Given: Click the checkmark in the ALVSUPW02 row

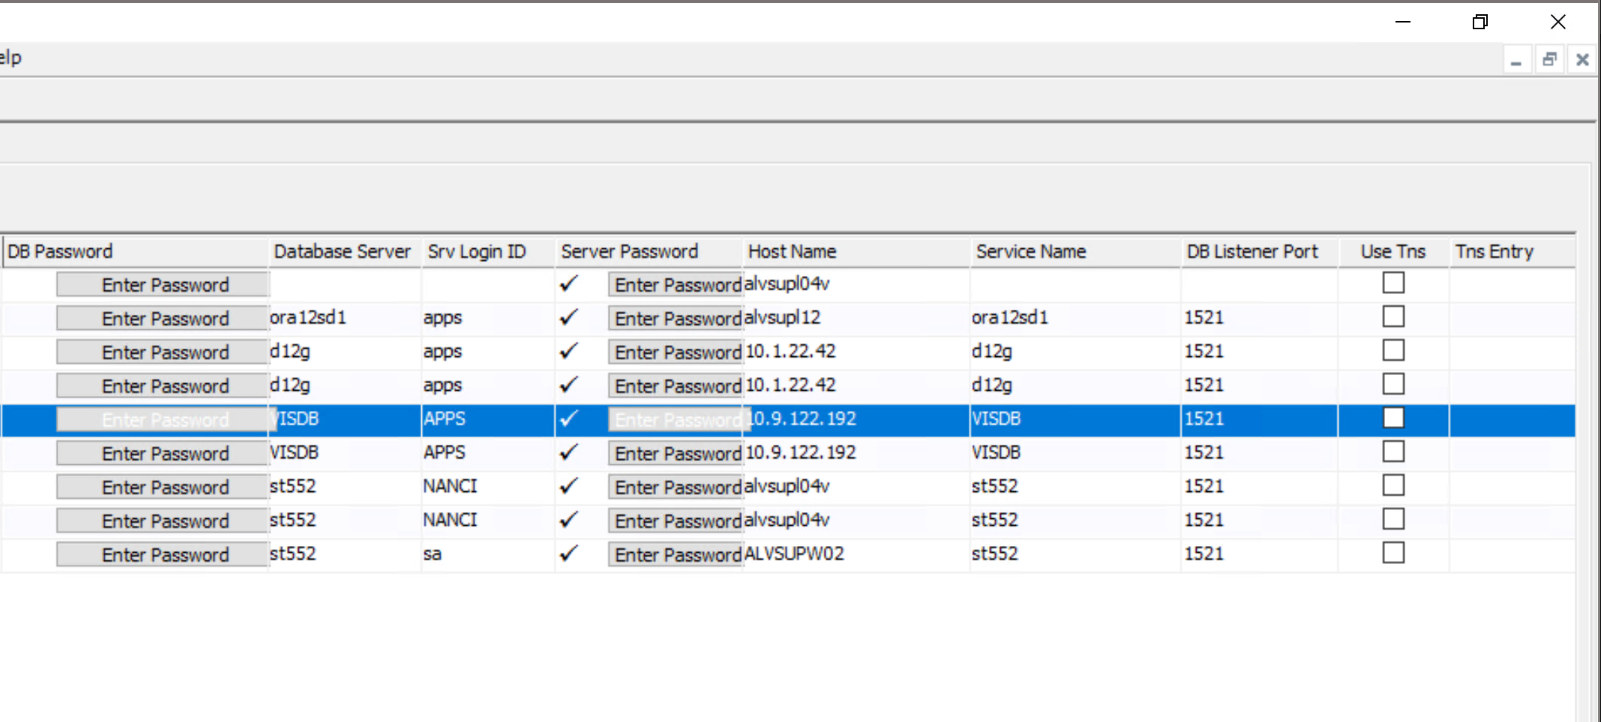Looking at the screenshot, I should point(569,554).
